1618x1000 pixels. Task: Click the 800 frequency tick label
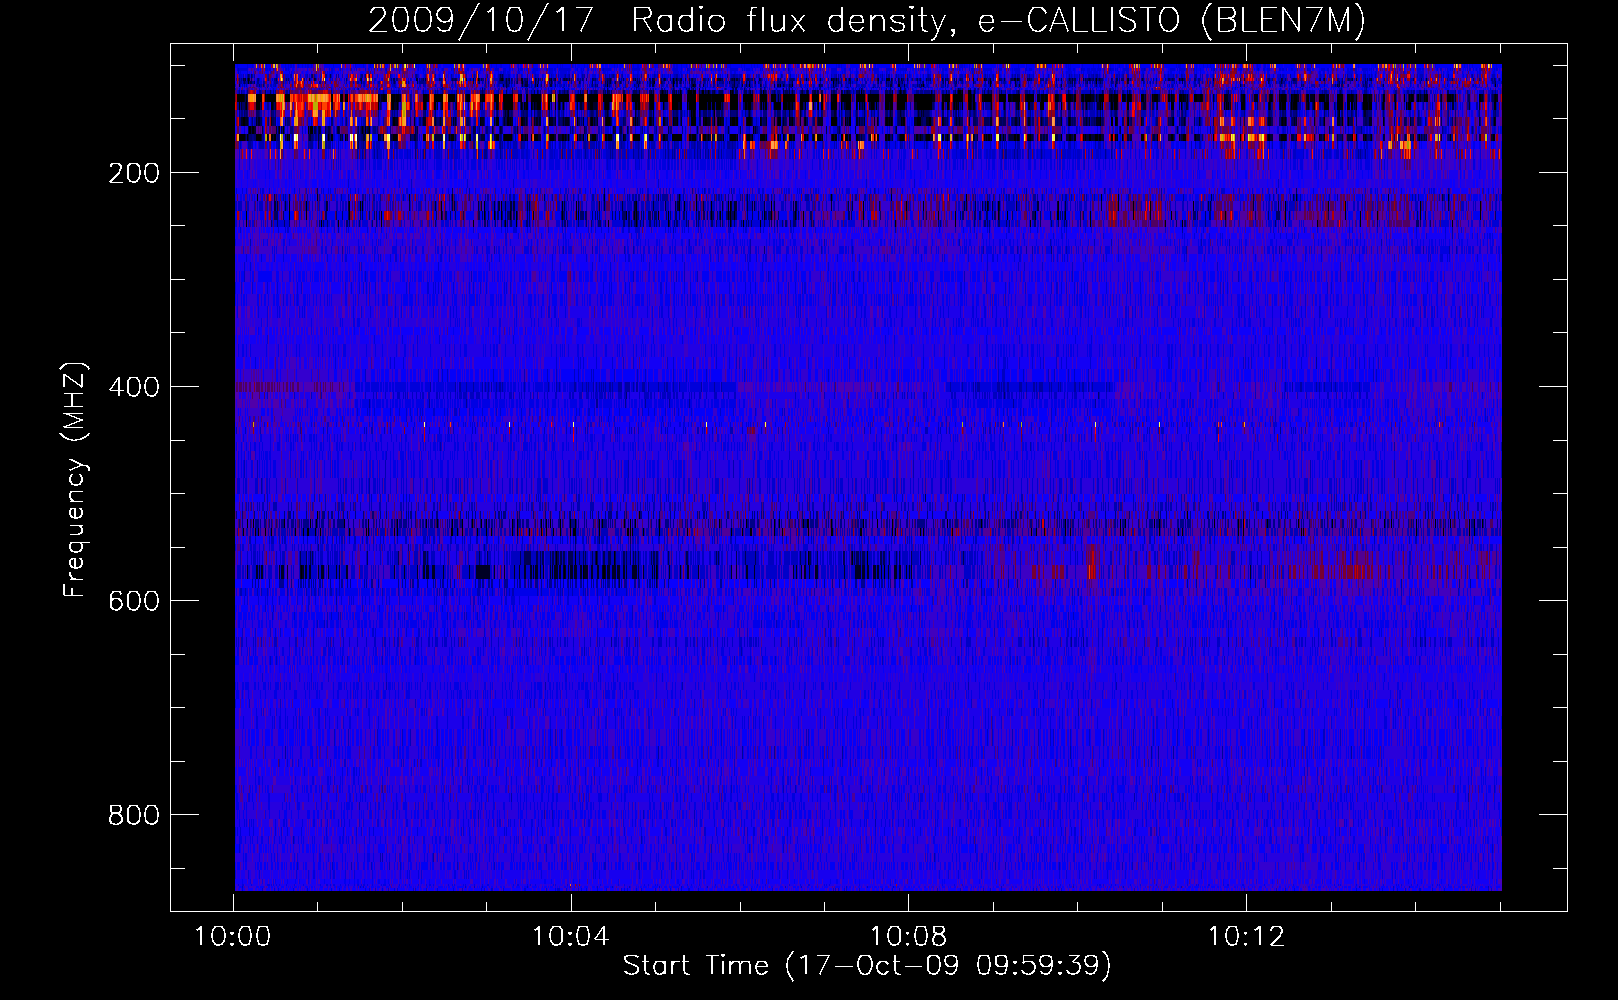tap(134, 815)
